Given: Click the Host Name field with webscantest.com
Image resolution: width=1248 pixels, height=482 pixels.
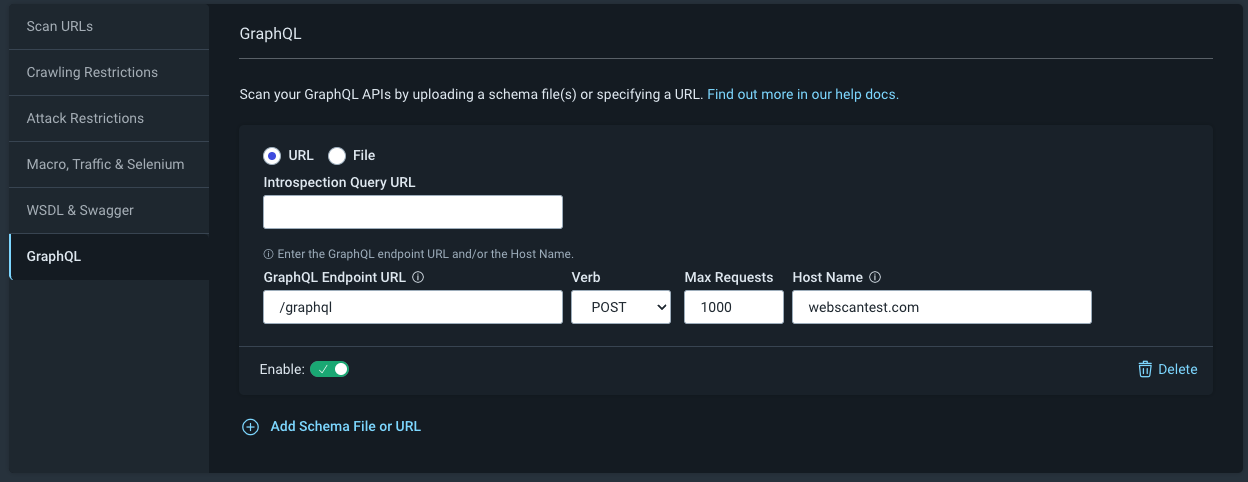Looking at the screenshot, I should click(941, 307).
